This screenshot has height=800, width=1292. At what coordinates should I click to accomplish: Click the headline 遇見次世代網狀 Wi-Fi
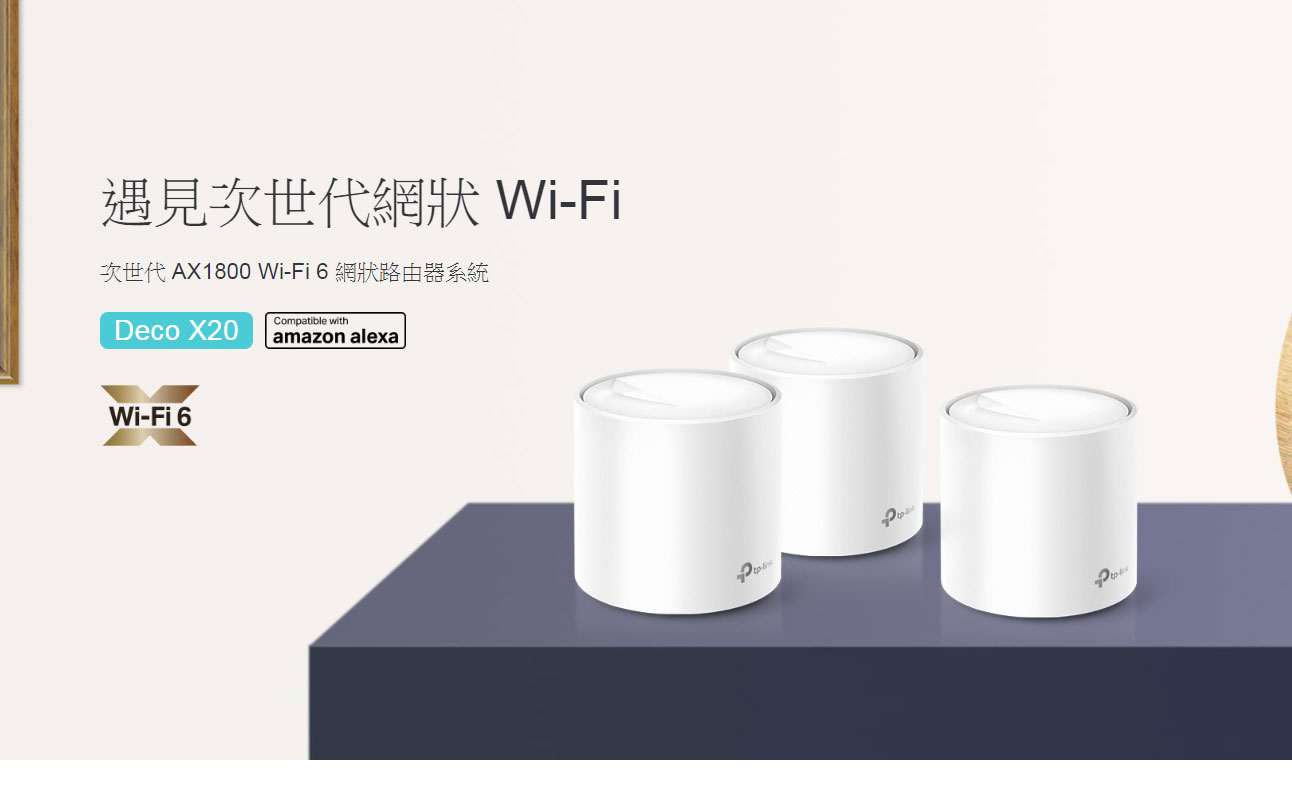[361, 201]
